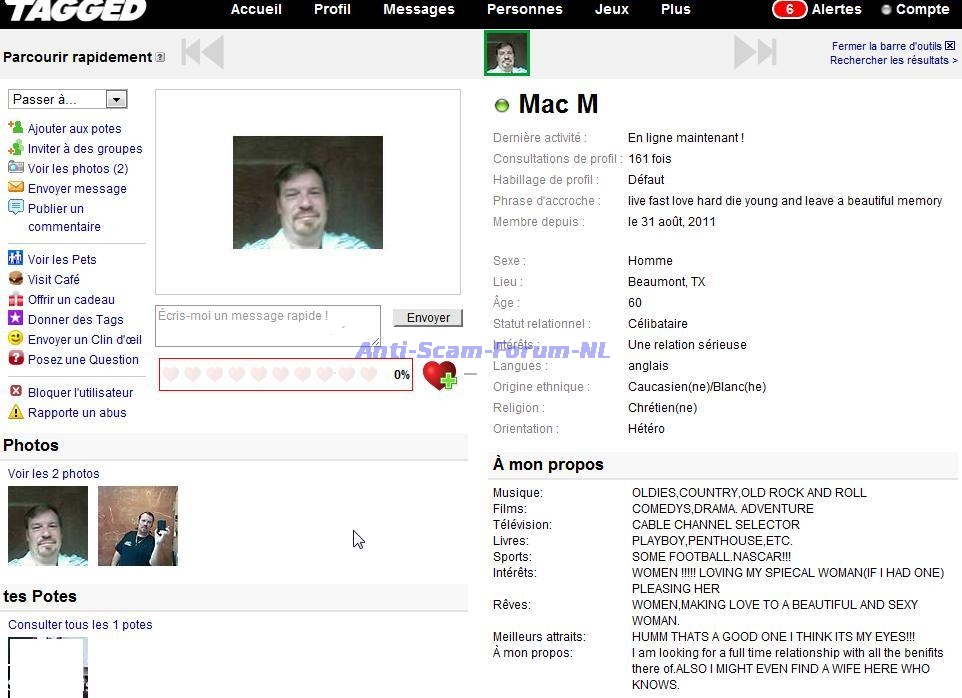The height and width of the screenshot is (698, 962).
Task: Click the star icon for Donner des Tags
Action: 15,319
